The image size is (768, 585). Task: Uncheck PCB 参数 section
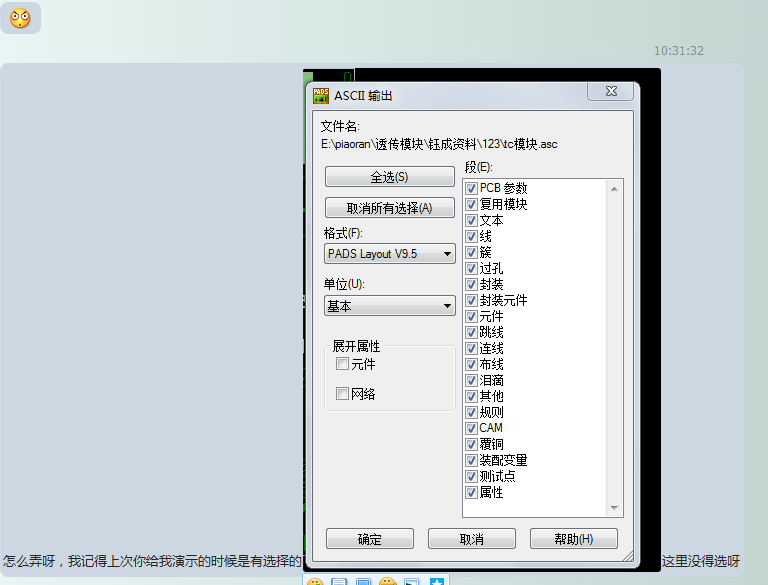(x=471, y=188)
